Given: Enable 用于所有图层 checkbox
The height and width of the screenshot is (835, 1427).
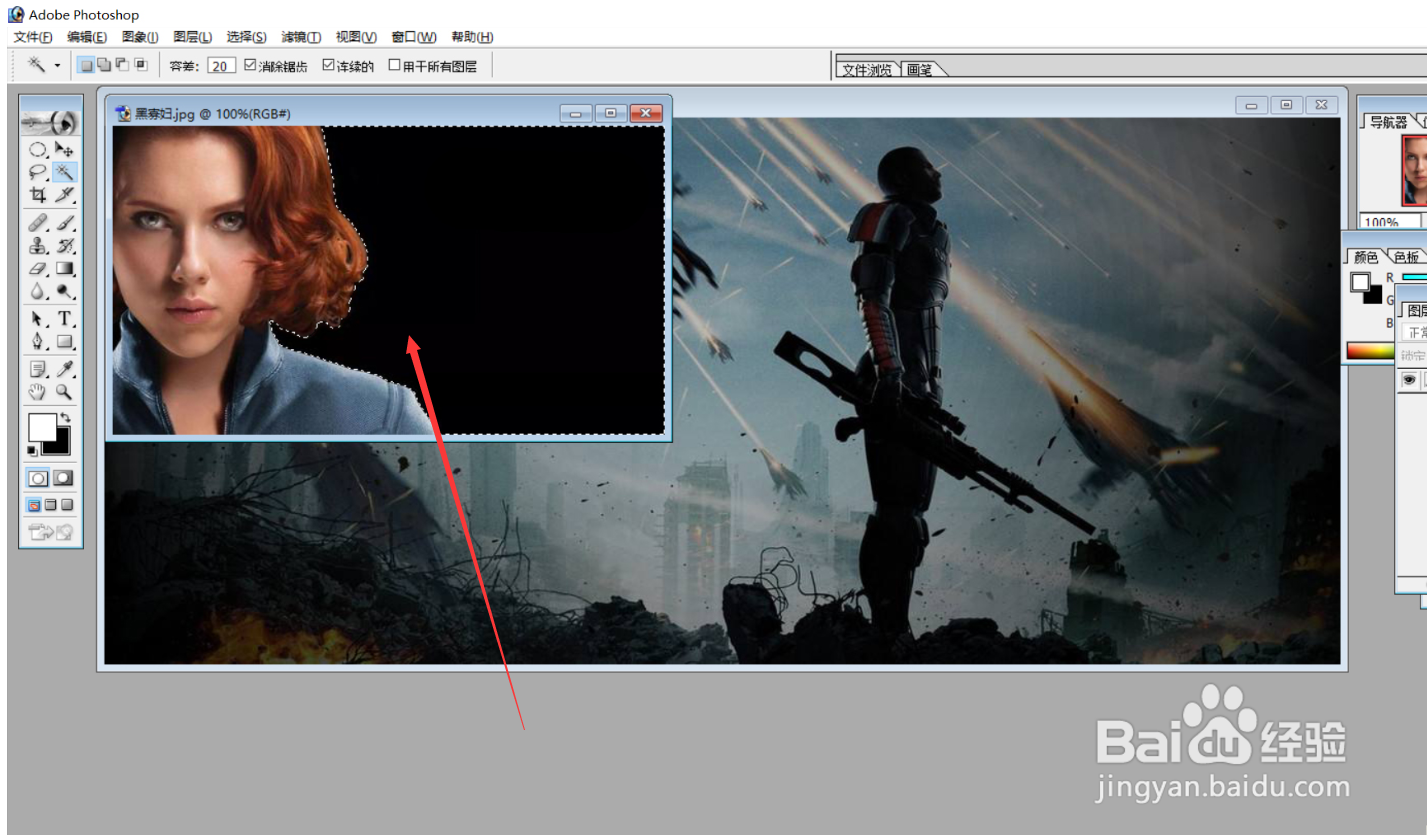Looking at the screenshot, I should point(394,65).
